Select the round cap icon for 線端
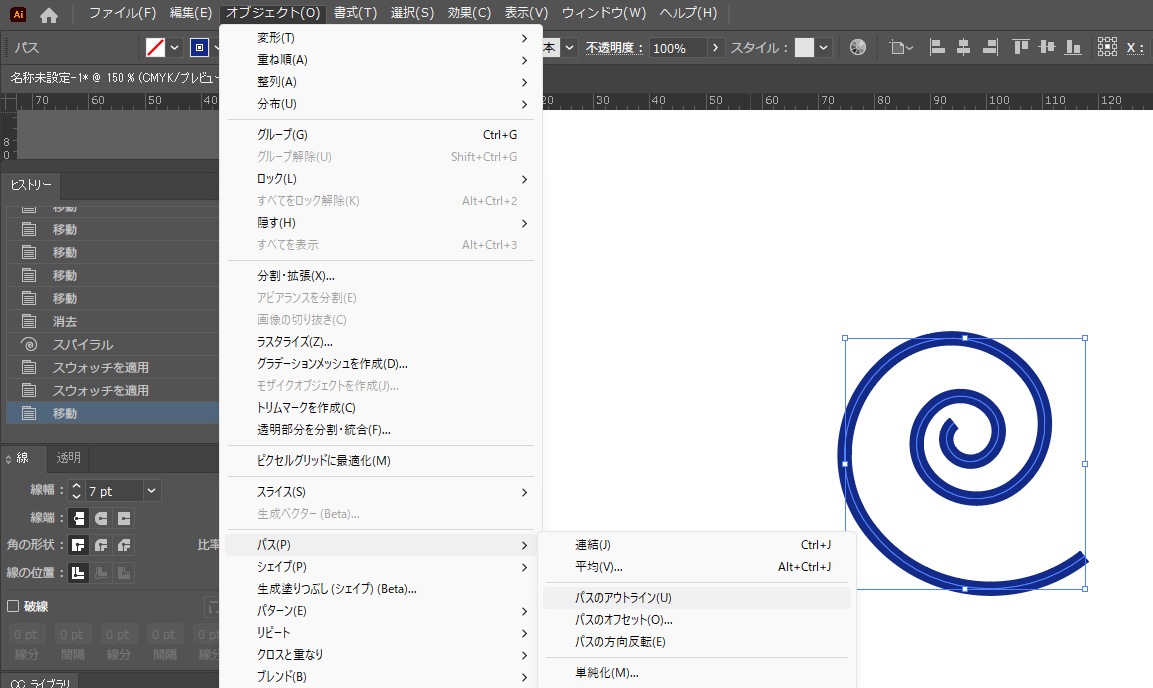The width and height of the screenshot is (1153, 688). pyautogui.click(x=101, y=518)
